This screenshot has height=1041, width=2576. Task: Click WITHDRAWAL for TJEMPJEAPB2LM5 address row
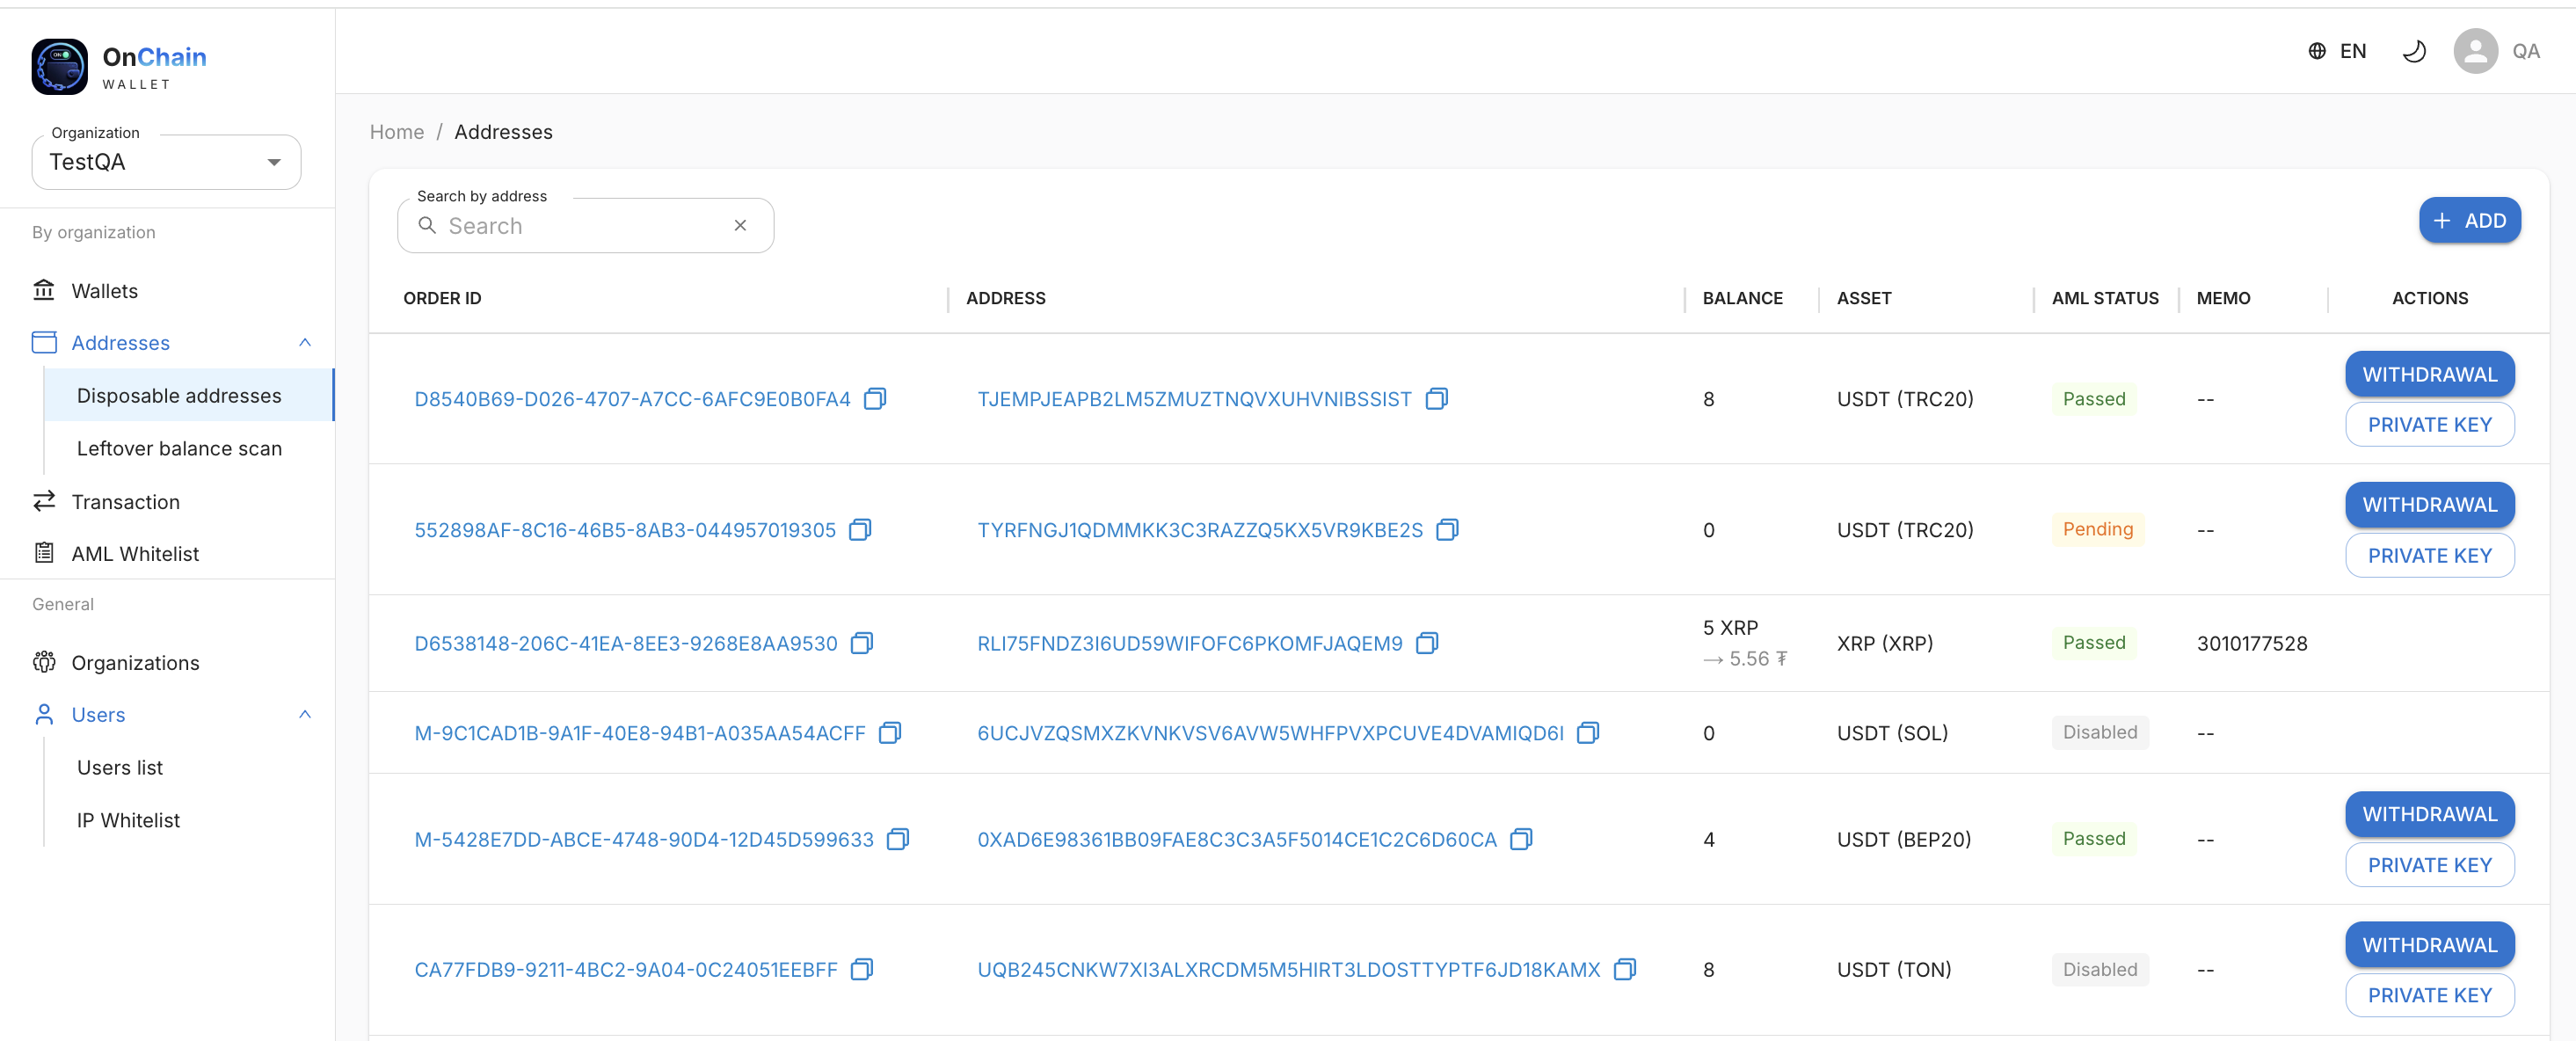point(2429,374)
